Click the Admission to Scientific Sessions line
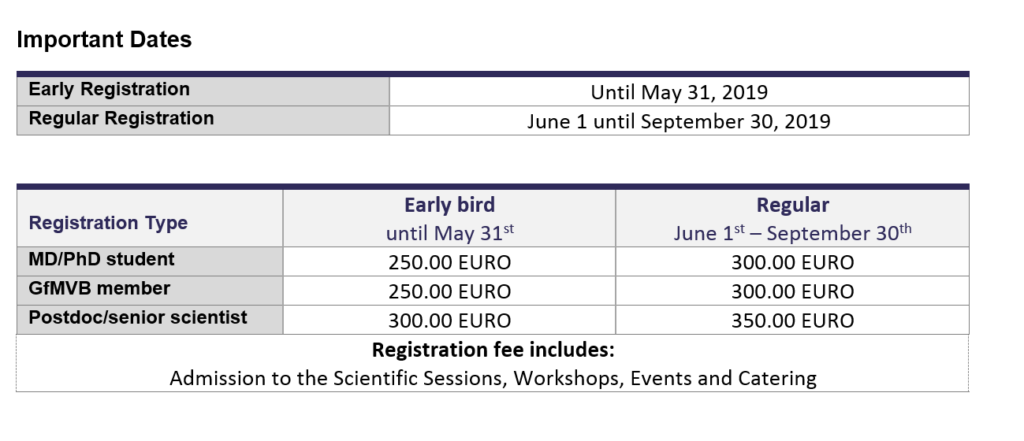This screenshot has width=1024, height=441. point(493,378)
